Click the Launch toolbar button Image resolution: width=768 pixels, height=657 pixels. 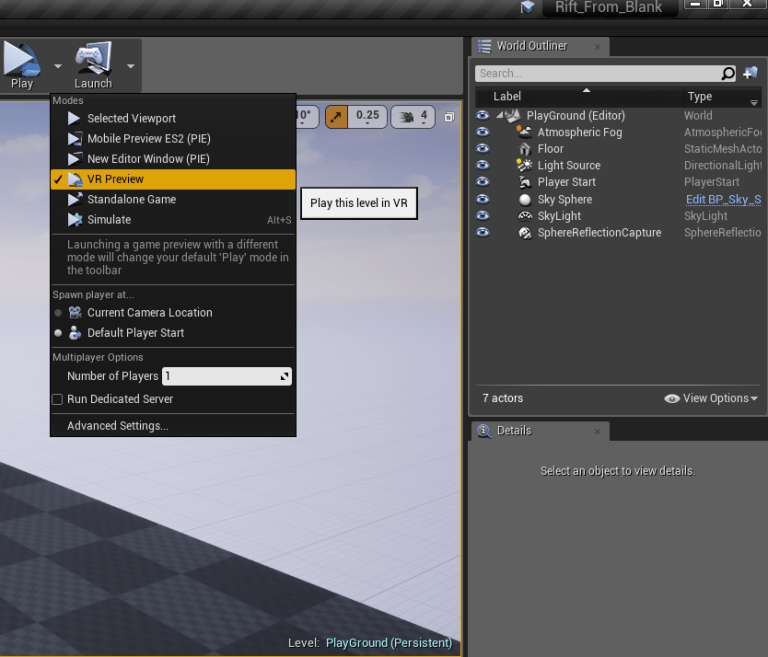[93, 65]
